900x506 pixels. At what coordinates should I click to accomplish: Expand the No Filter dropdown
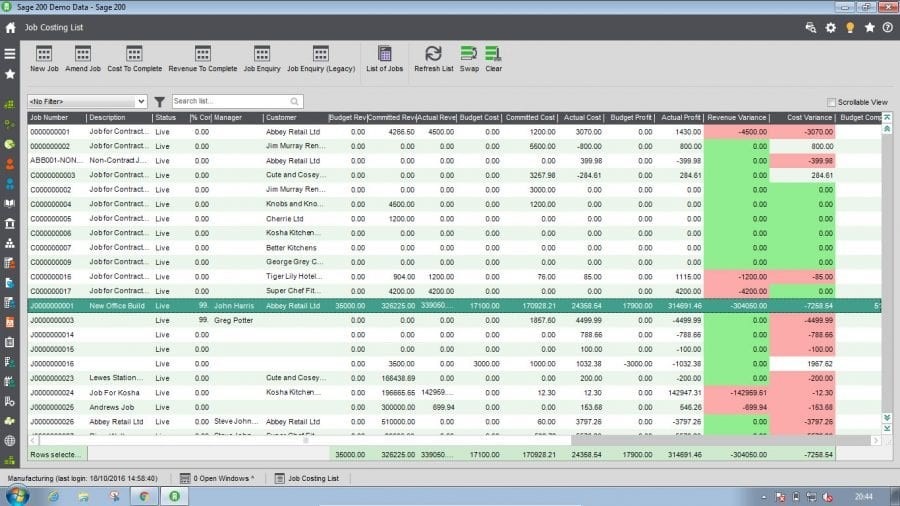[x=87, y=102]
